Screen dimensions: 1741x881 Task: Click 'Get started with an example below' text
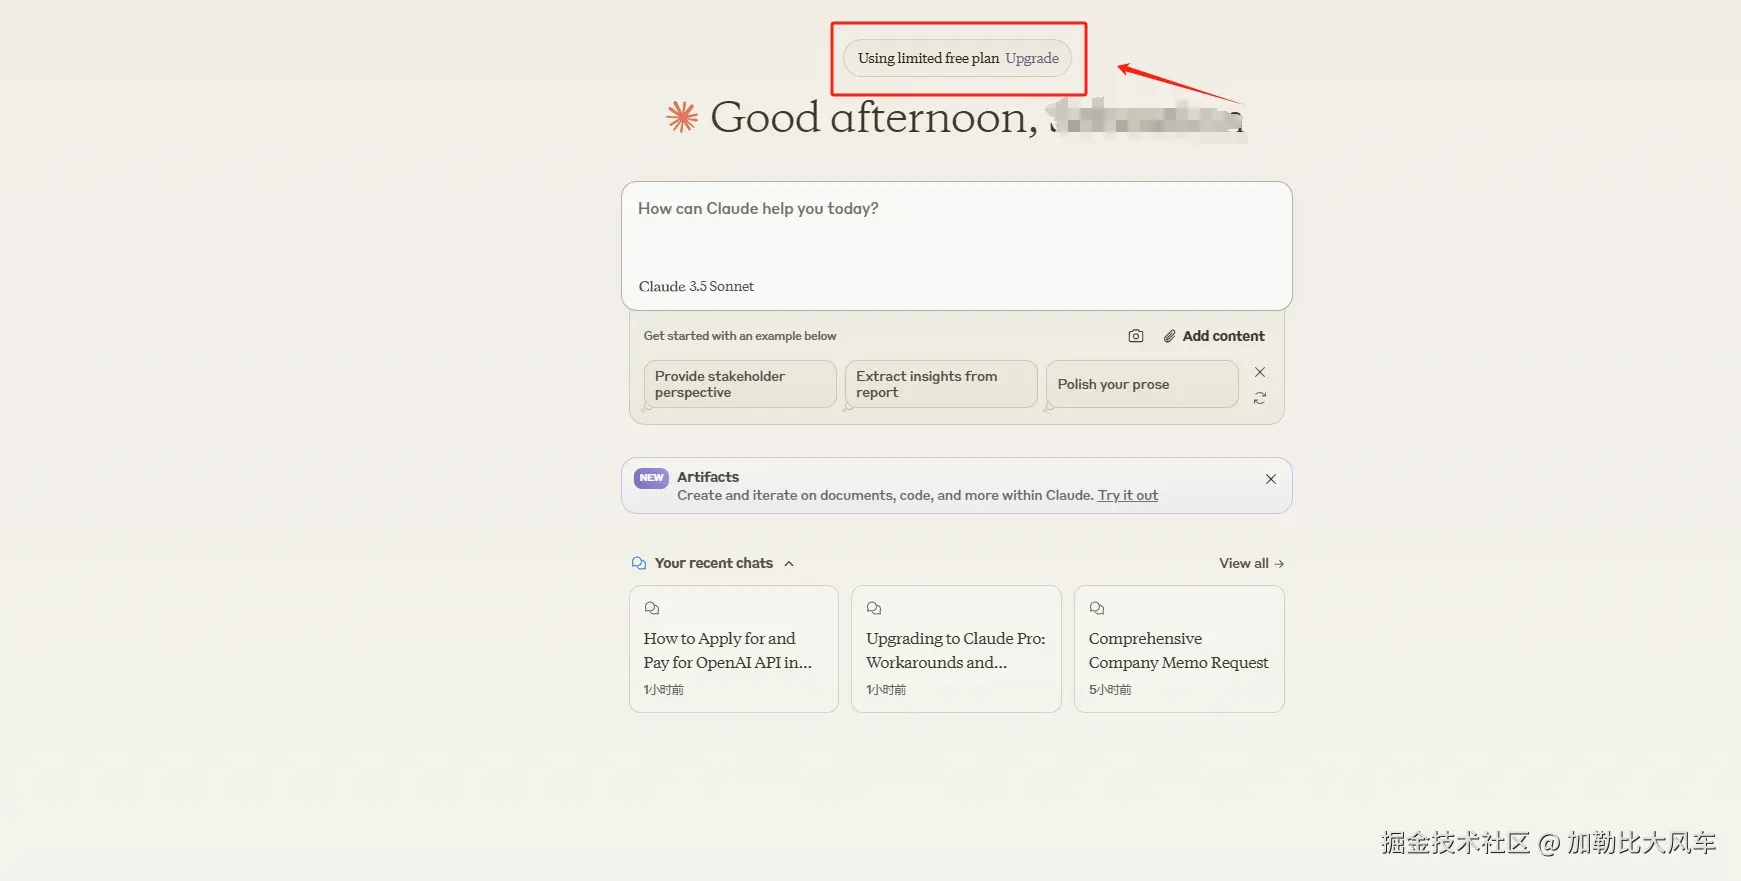point(740,336)
